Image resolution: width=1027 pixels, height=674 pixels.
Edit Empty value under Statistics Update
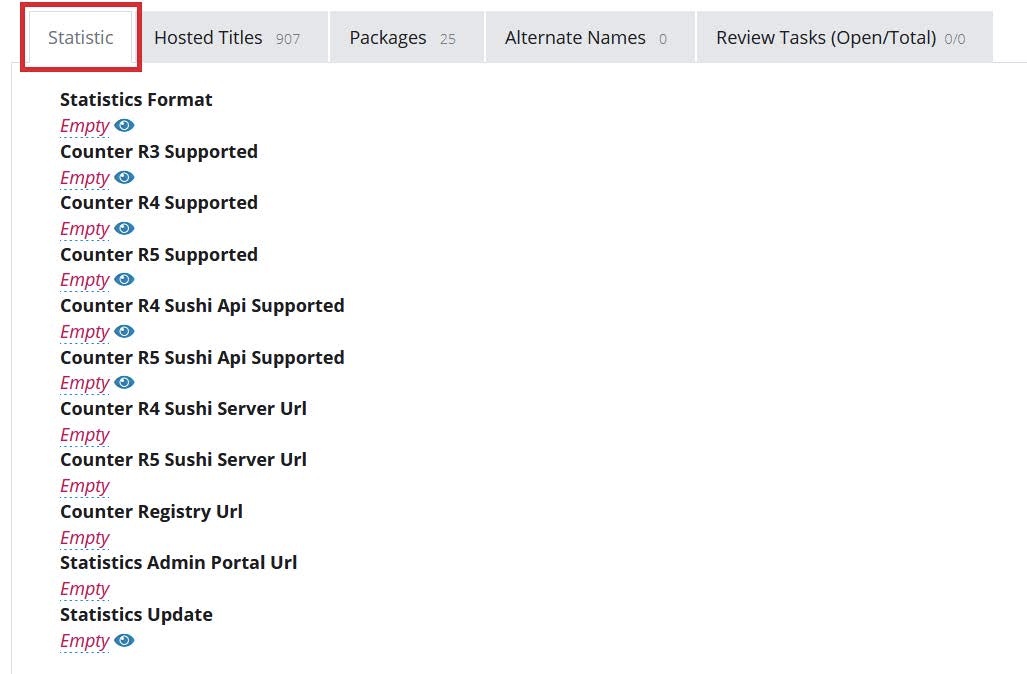pyautogui.click(x=84, y=641)
